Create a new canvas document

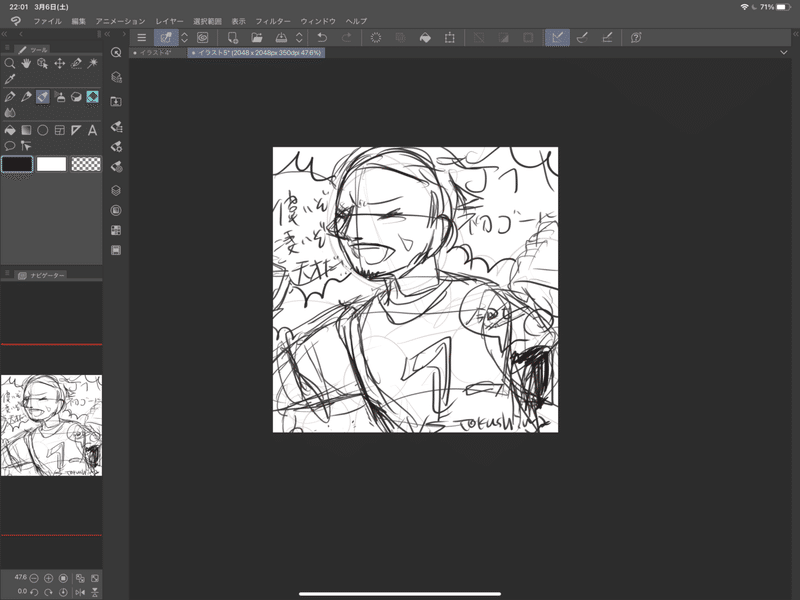[x=233, y=37]
